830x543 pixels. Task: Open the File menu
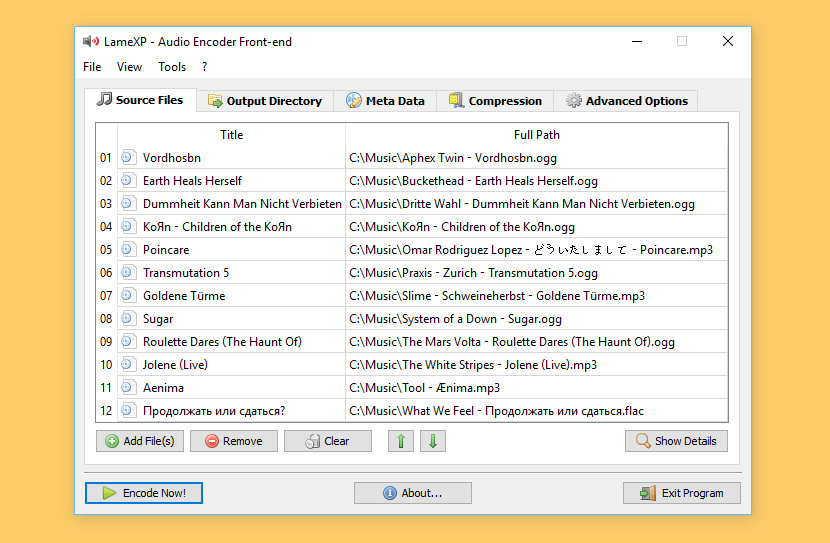(92, 67)
